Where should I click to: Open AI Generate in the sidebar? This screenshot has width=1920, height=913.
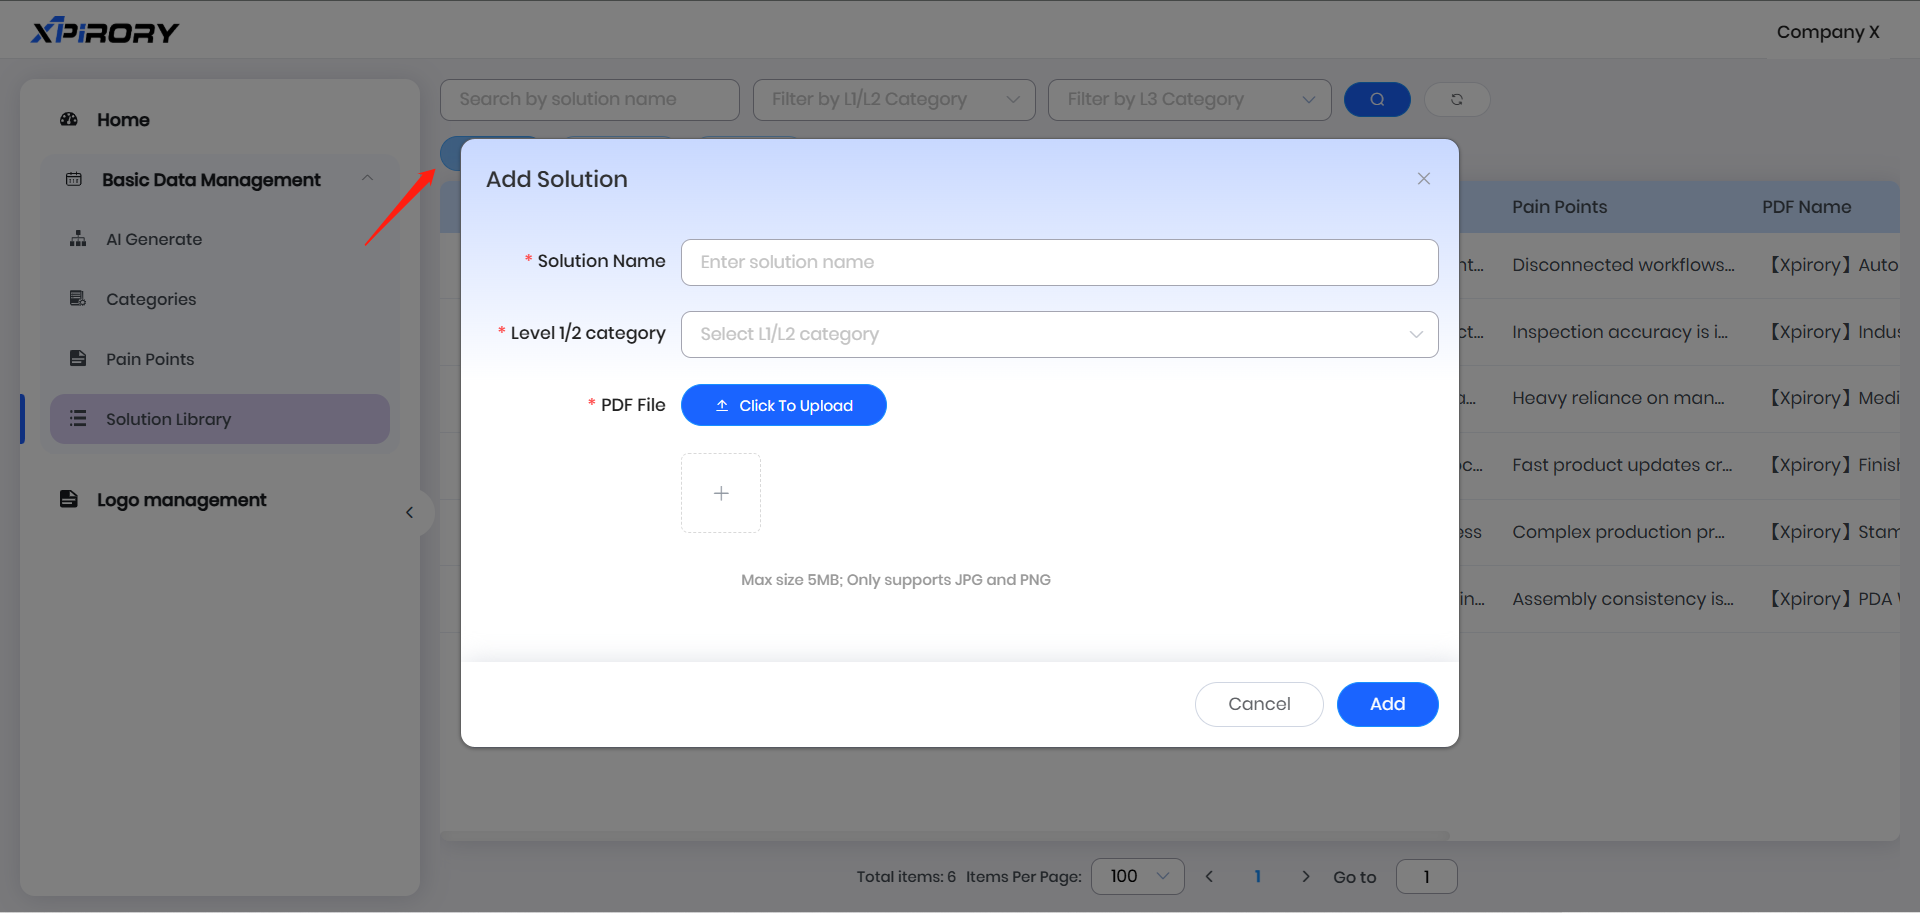(154, 240)
